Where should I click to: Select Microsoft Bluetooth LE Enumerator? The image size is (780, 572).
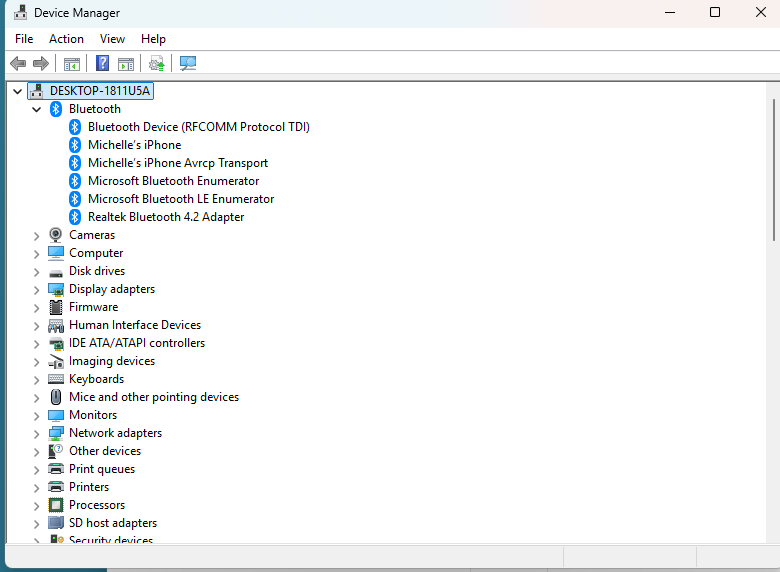coord(181,199)
